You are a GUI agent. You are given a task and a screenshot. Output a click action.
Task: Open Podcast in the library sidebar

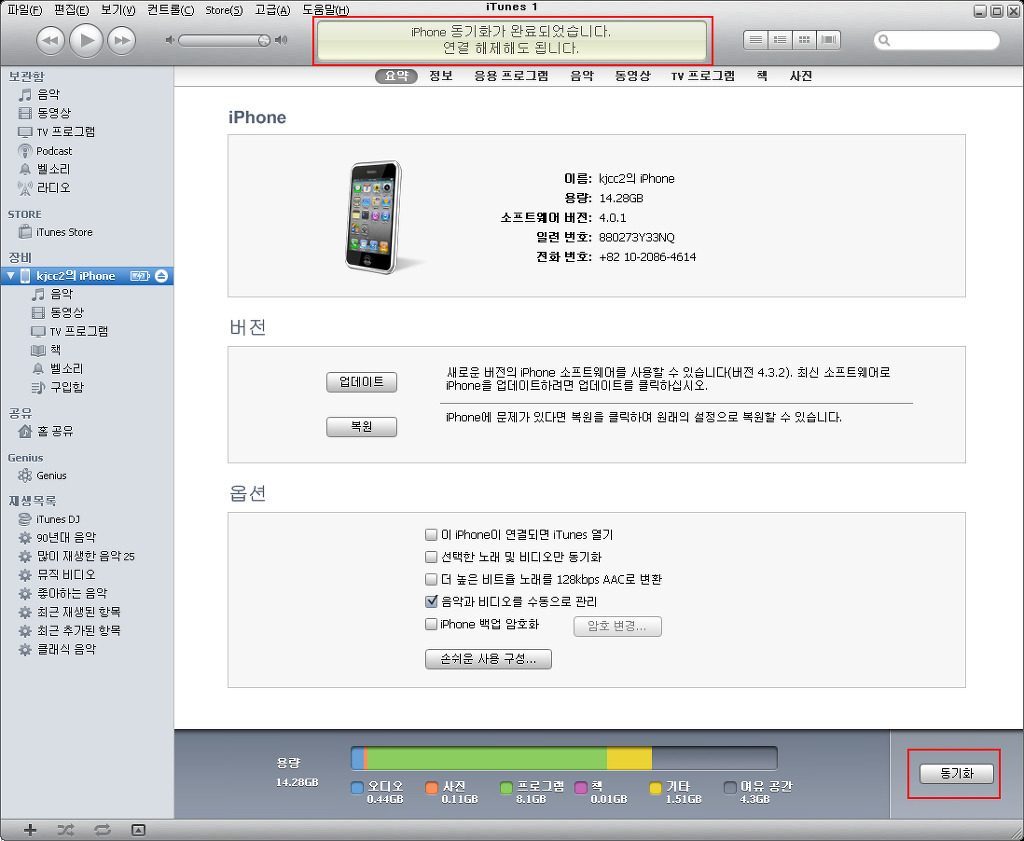tap(54, 151)
